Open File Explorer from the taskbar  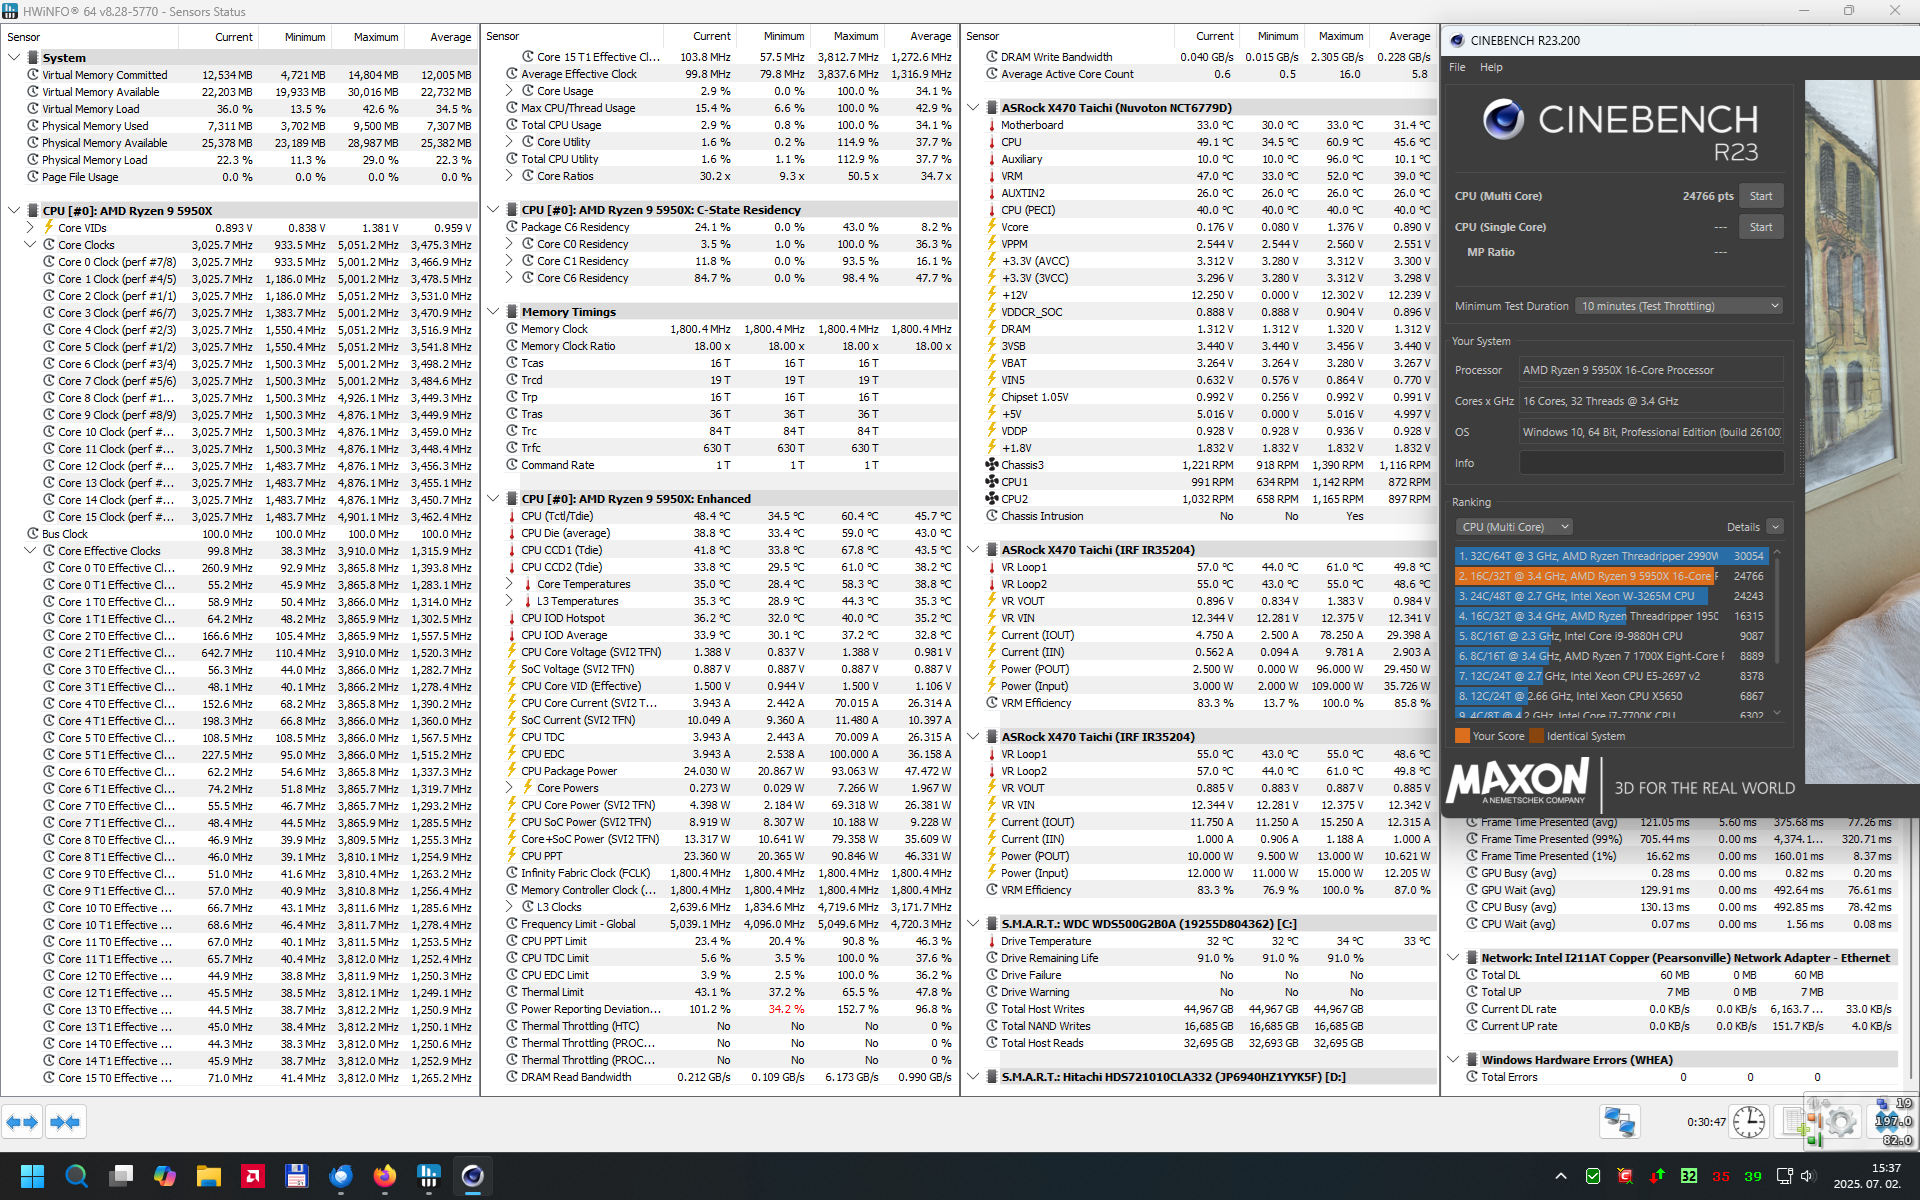(x=208, y=1176)
